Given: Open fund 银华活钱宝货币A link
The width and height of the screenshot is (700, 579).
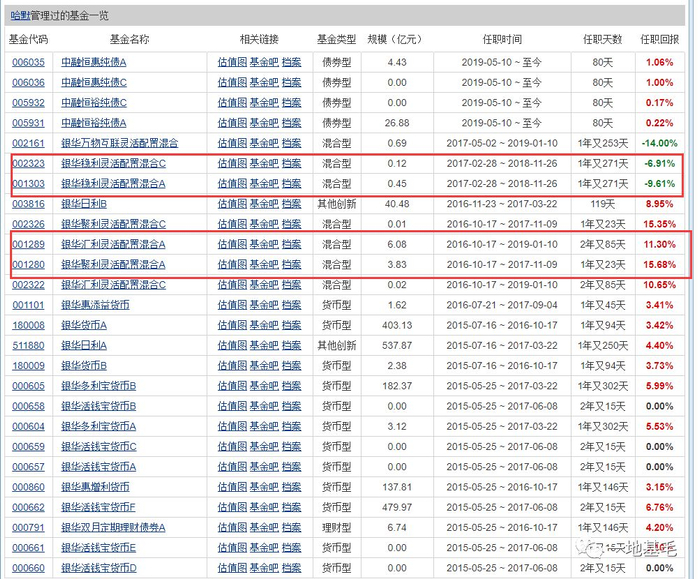Looking at the screenshot, I should (x=99, y=467).
